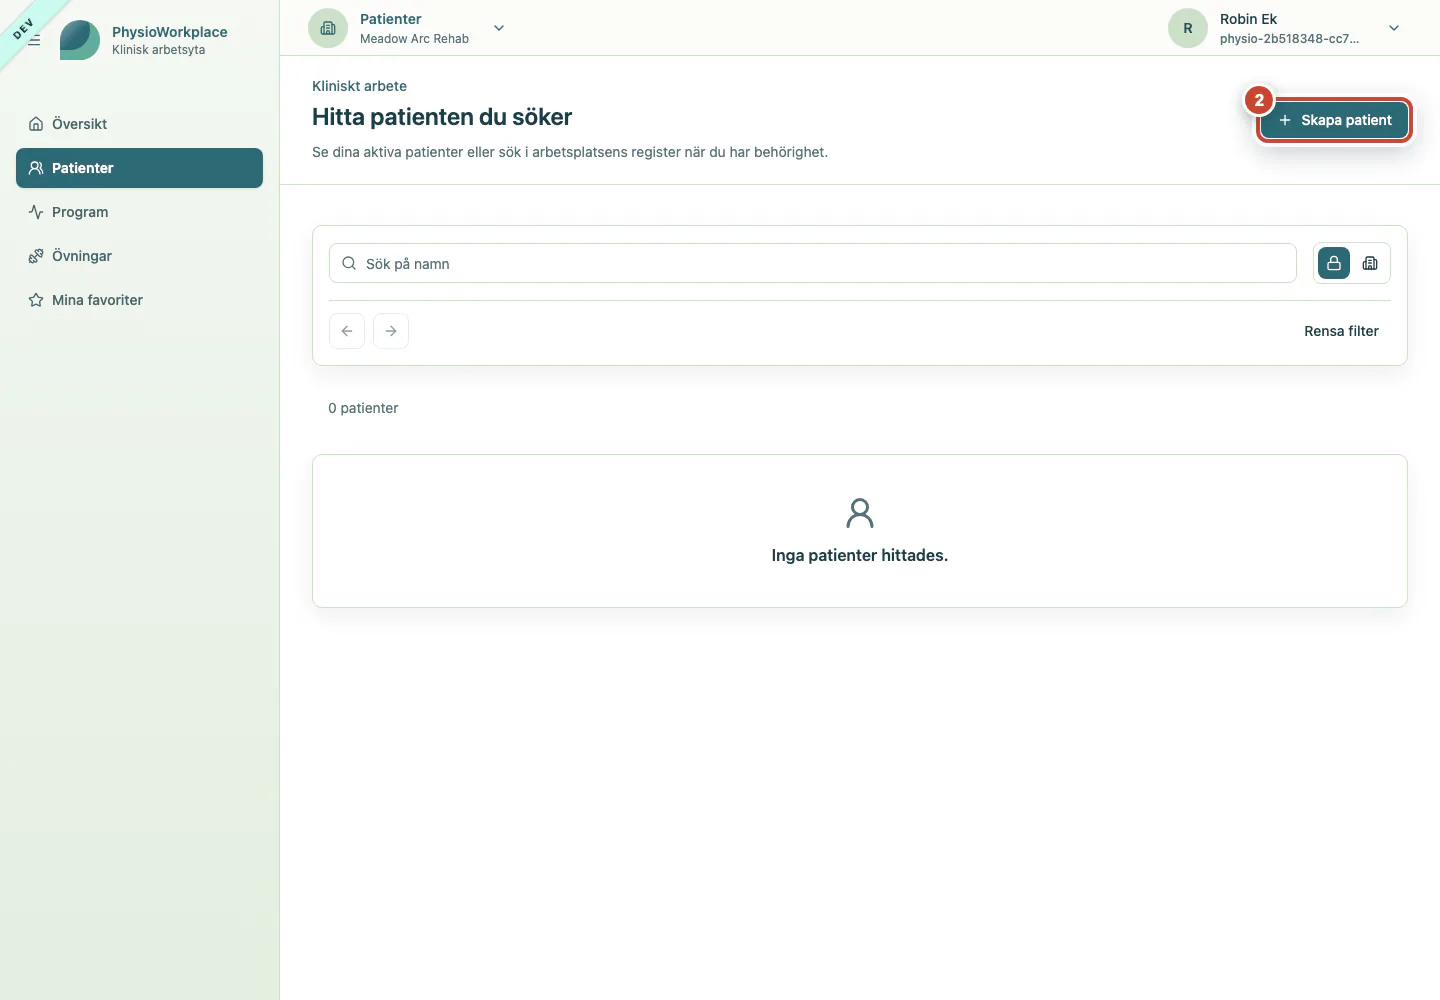Click the "physio-2b518348-cc7..." user ID text
This screenshot has width=1440, height=1000.
[x=1289, y=39]
